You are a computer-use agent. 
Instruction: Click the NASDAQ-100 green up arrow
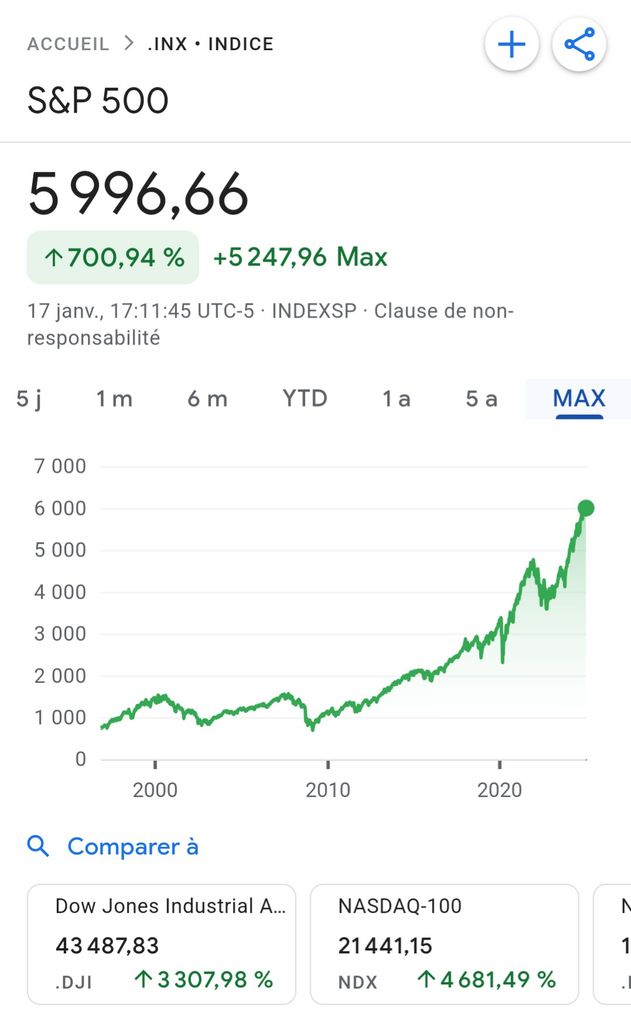tap(427, 980)
